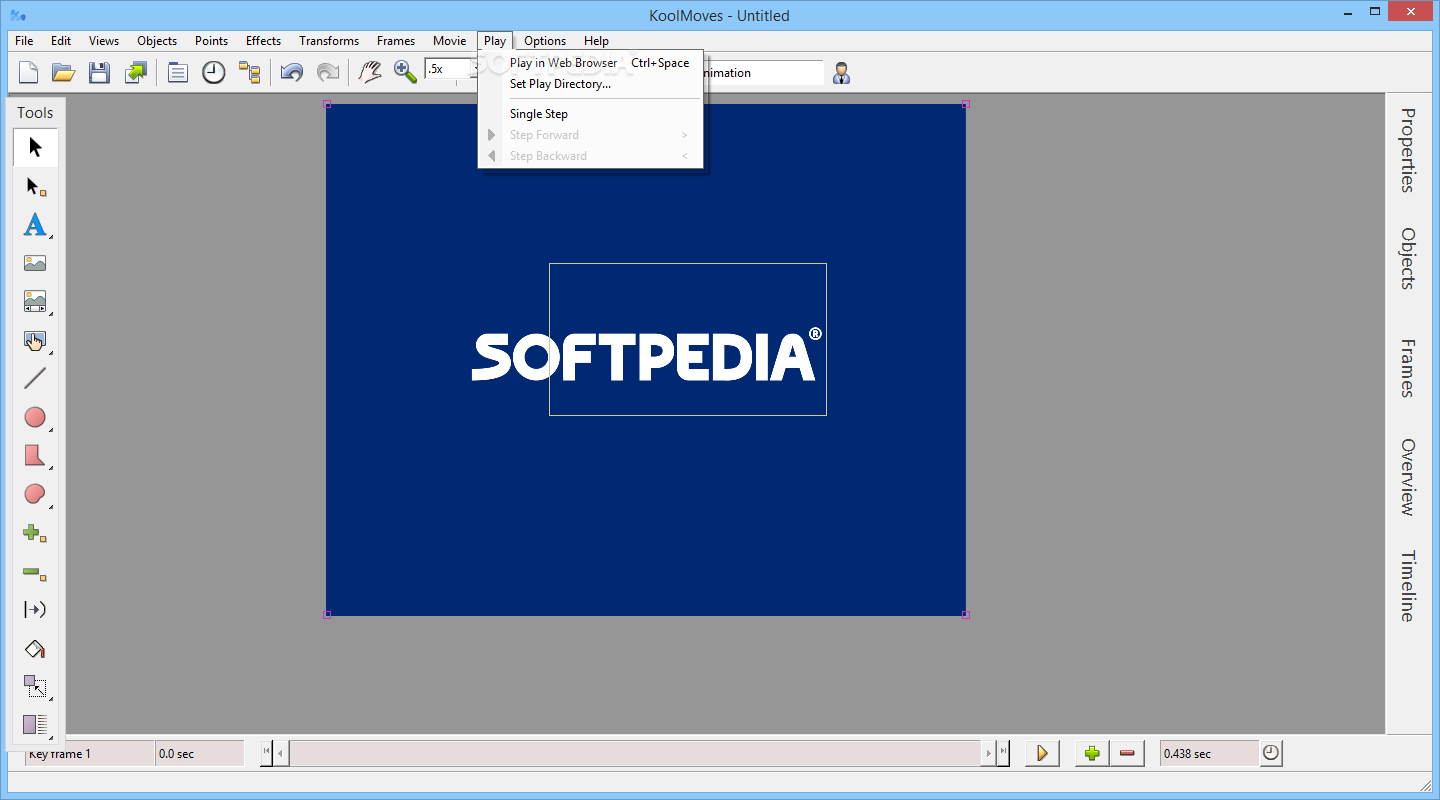The image size is (1440, 800).
Task: Open the zoom level .5x combo box
Action: (450, 69)
